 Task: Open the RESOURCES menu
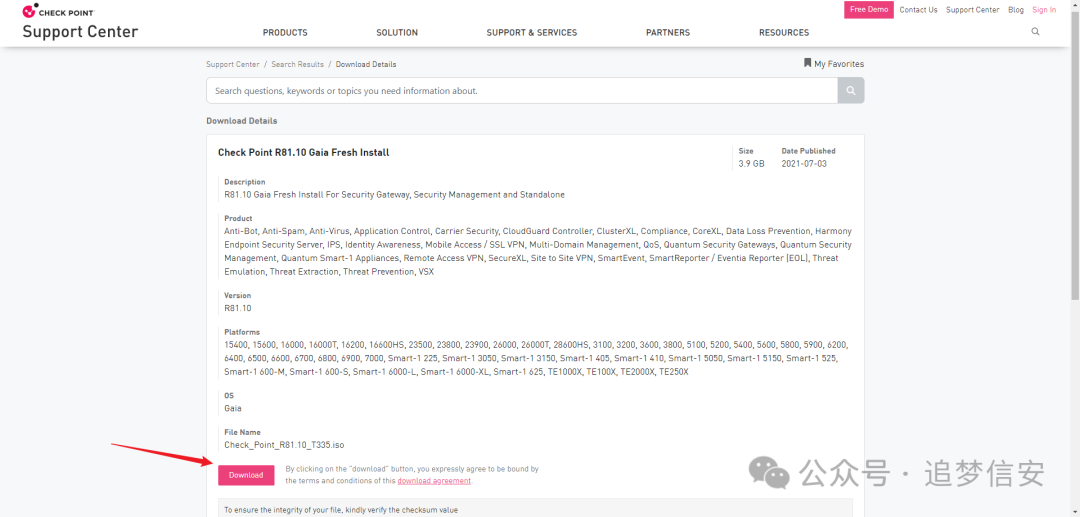pyautogui.click(x=784, y=32)
